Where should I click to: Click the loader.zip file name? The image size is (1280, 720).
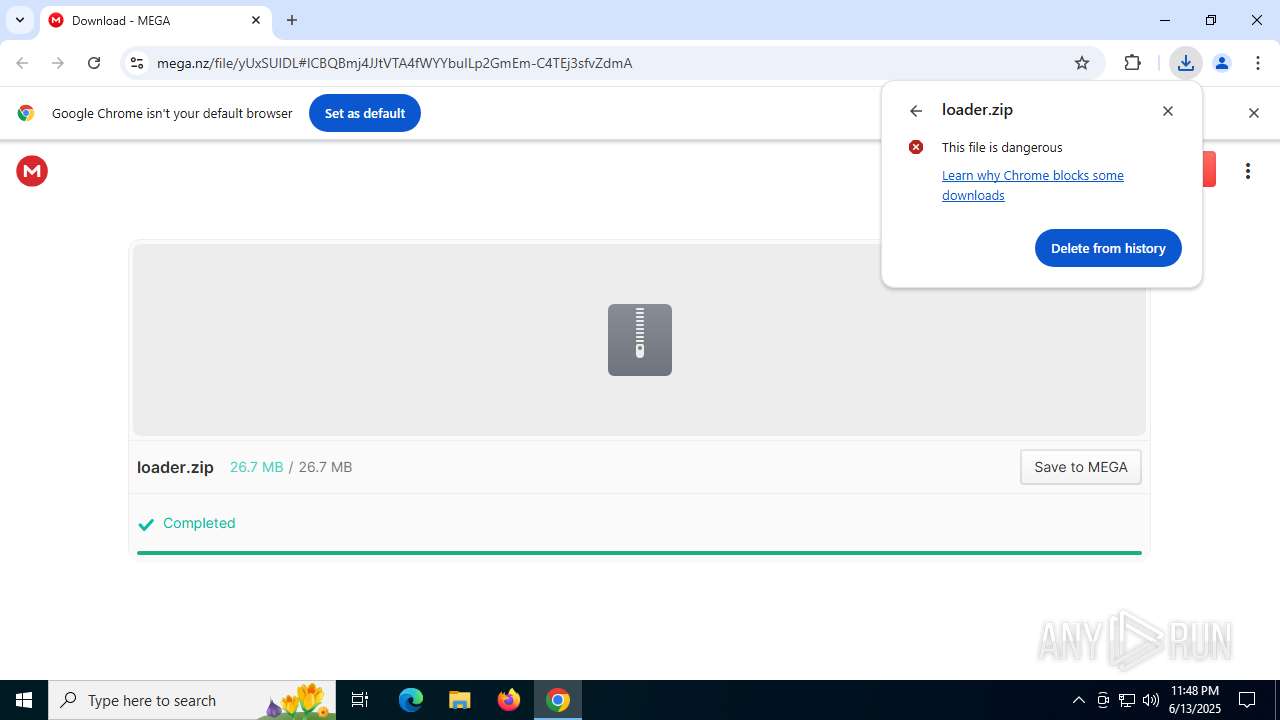click(175, 467)
